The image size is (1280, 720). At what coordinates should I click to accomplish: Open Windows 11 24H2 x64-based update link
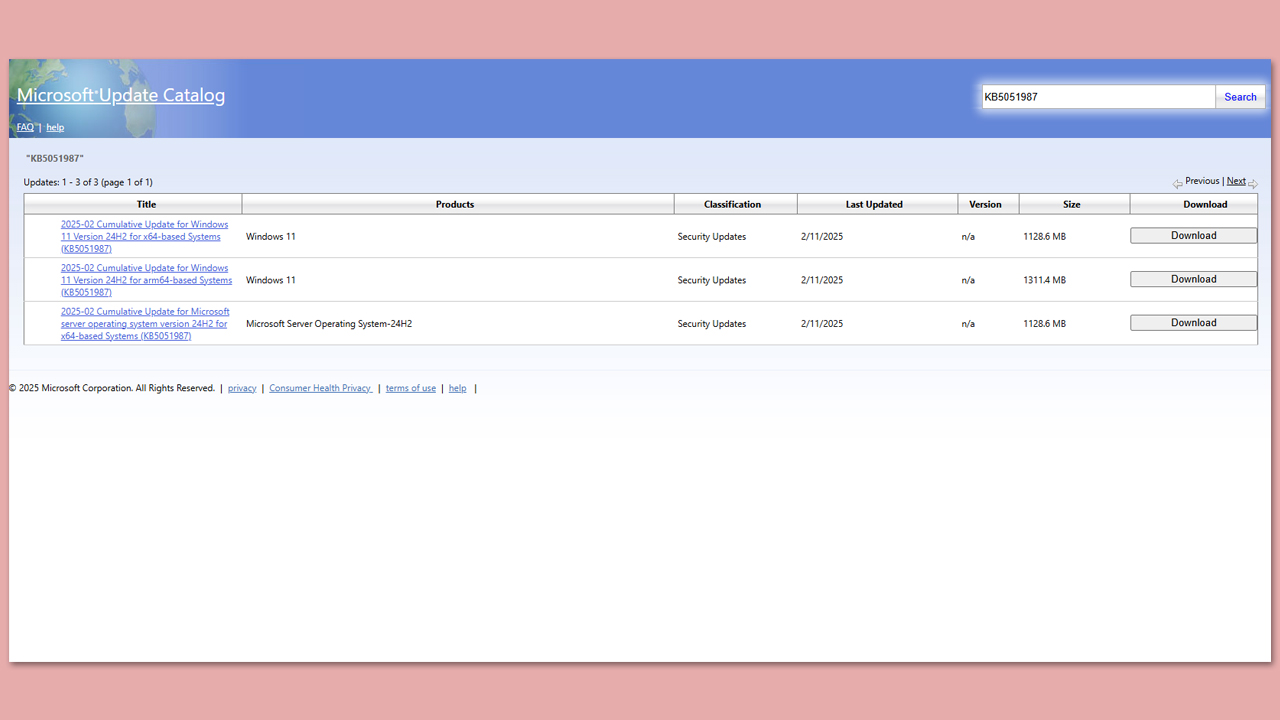tap(145, 236)
